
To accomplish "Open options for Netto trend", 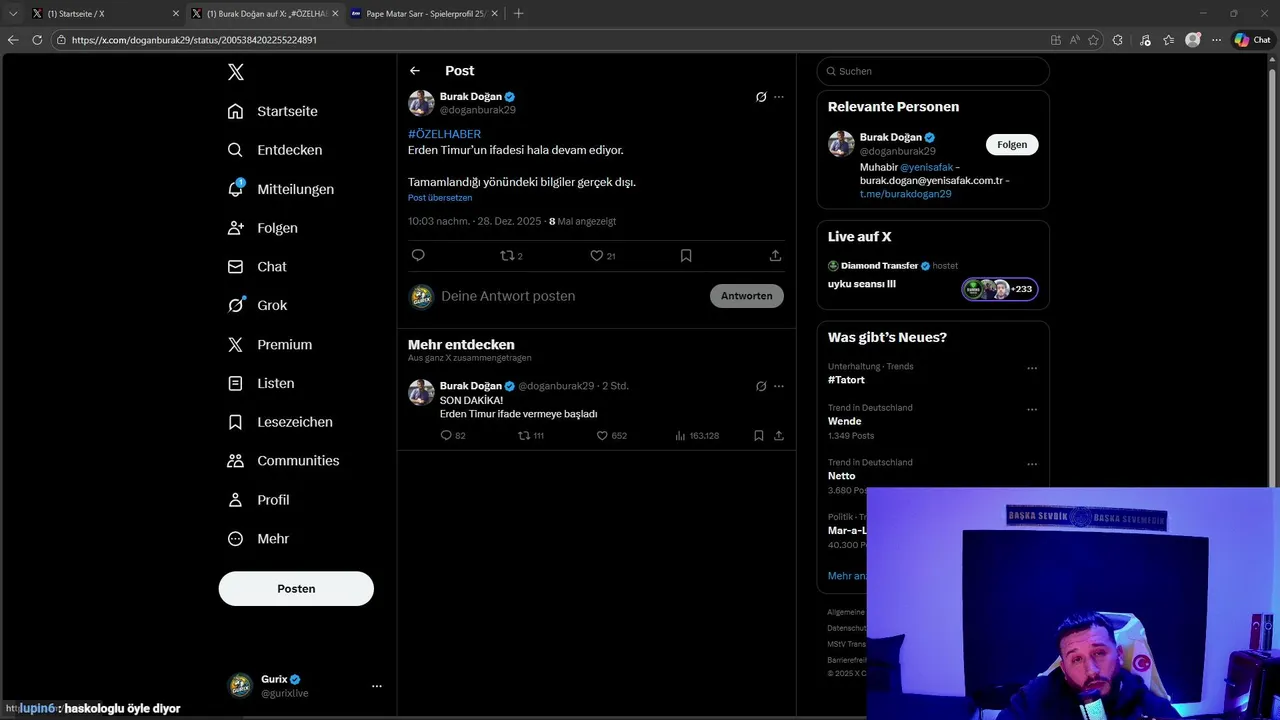I will (1032, 465).
